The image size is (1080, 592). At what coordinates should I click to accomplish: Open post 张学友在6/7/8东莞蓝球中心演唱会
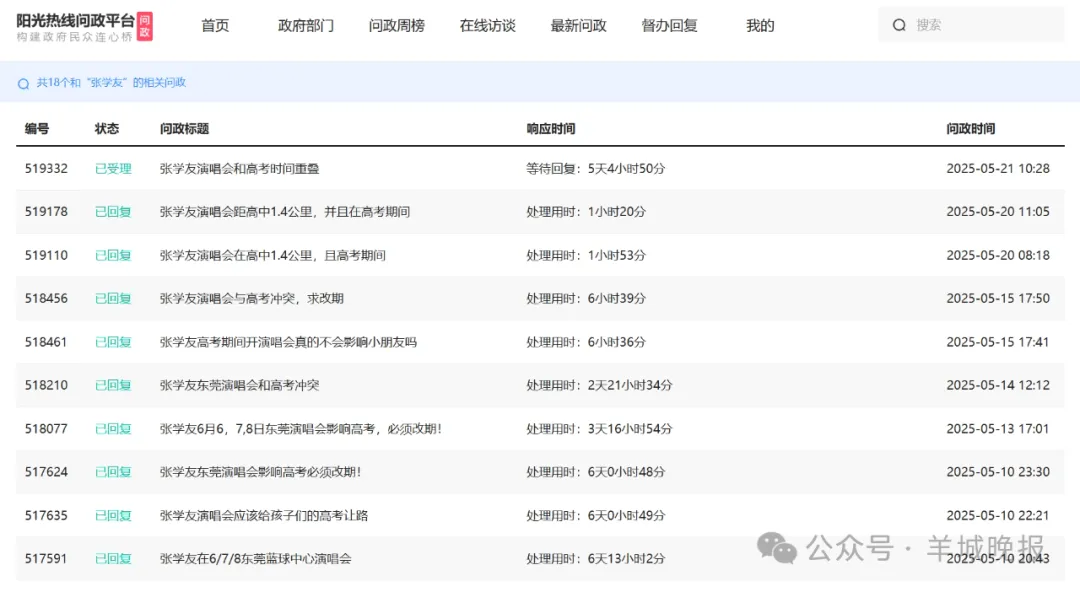click(x=256, y=558)
